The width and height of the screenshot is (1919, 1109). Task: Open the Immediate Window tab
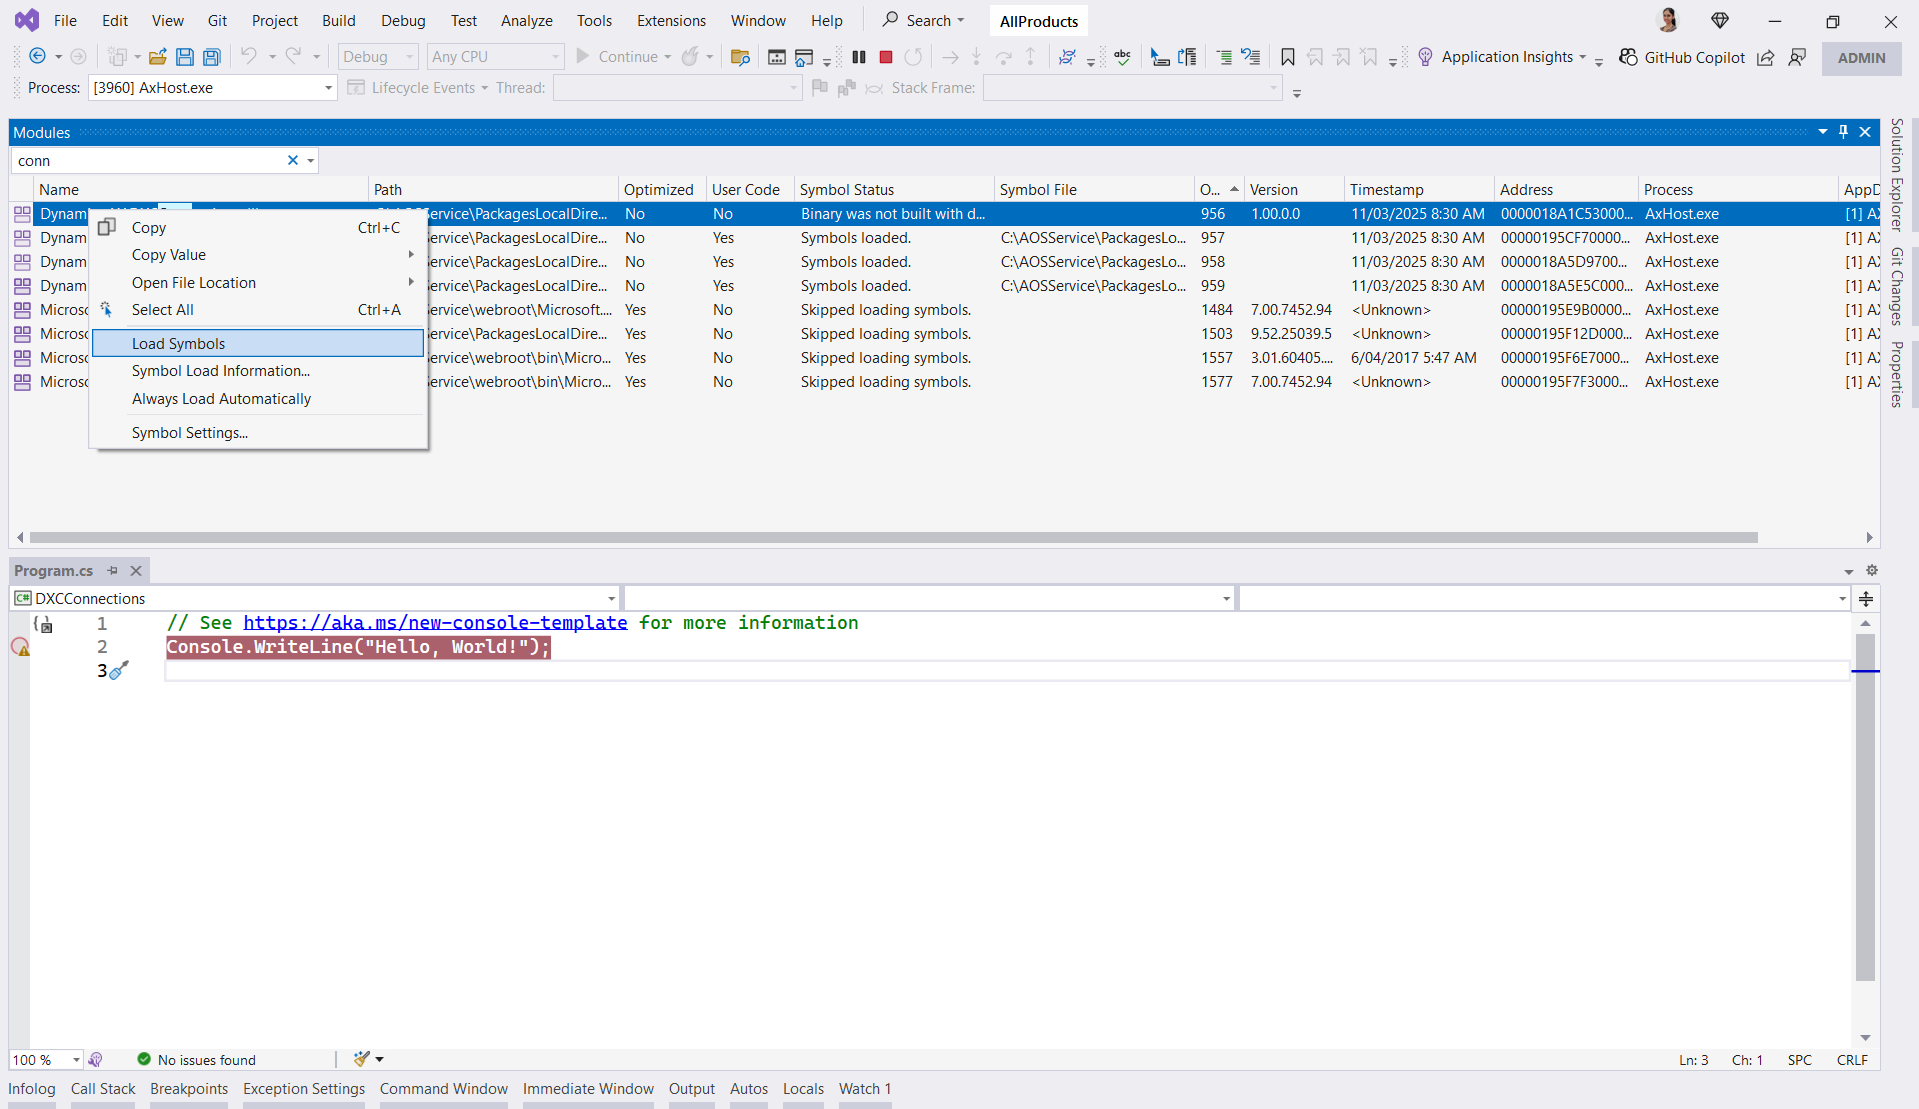coord(588,1089)
